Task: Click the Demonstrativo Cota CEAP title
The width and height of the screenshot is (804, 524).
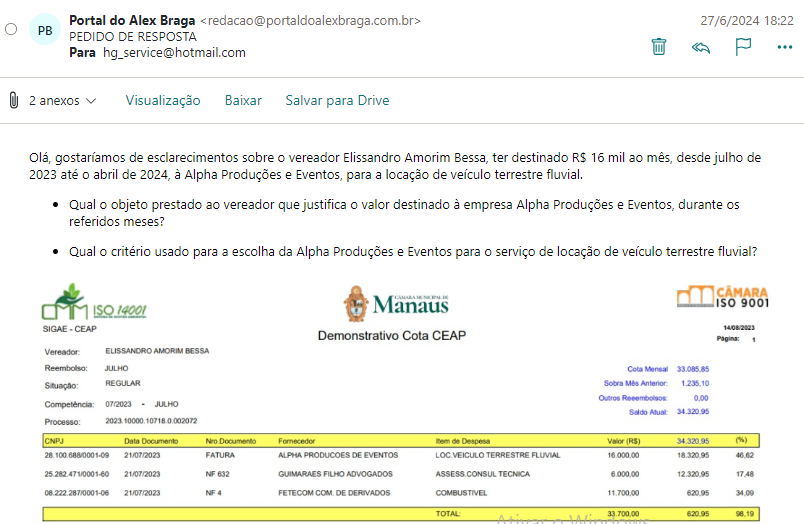Action: (392, 336)
